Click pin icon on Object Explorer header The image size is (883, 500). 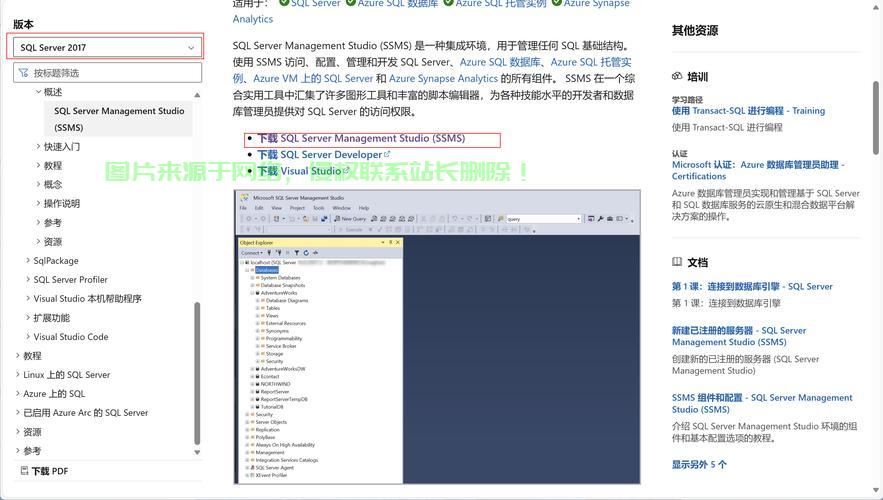click(390, 242)
